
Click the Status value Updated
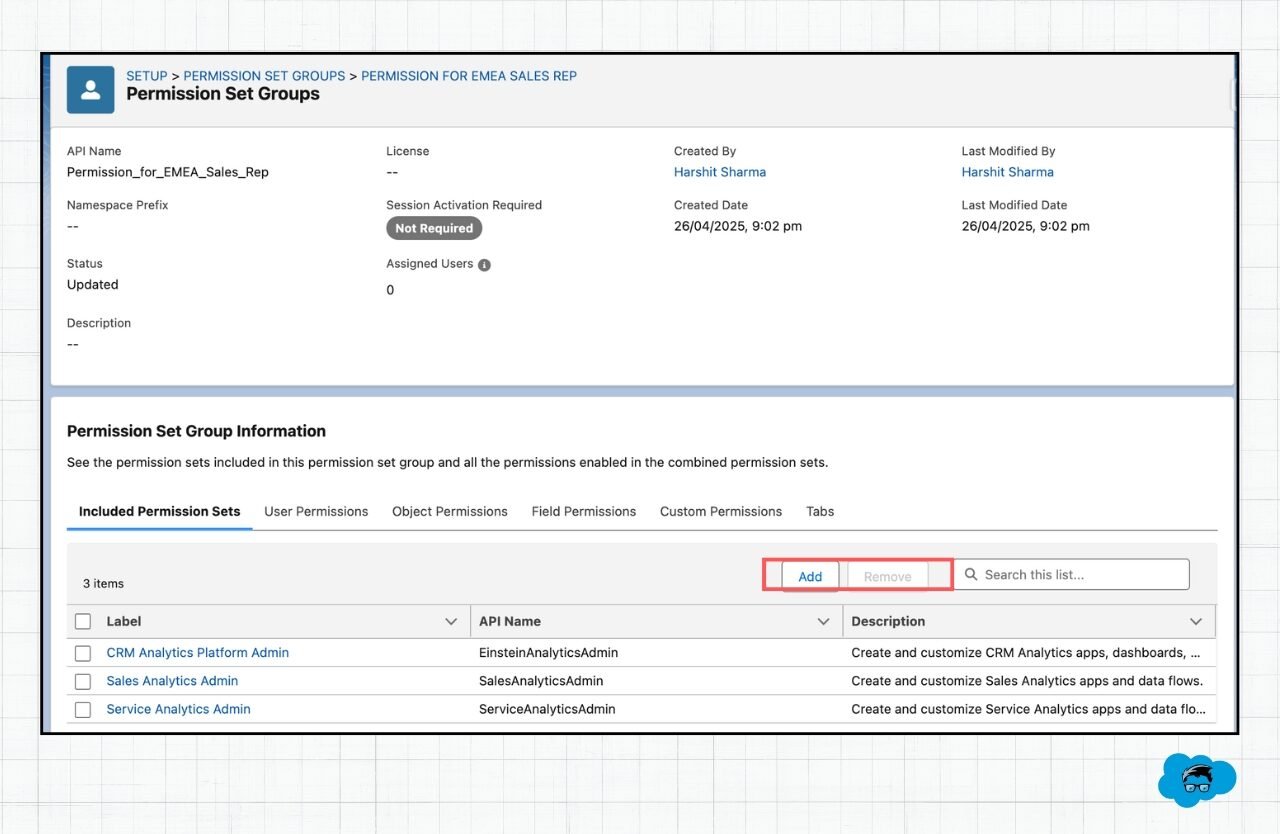coord(93,285)
